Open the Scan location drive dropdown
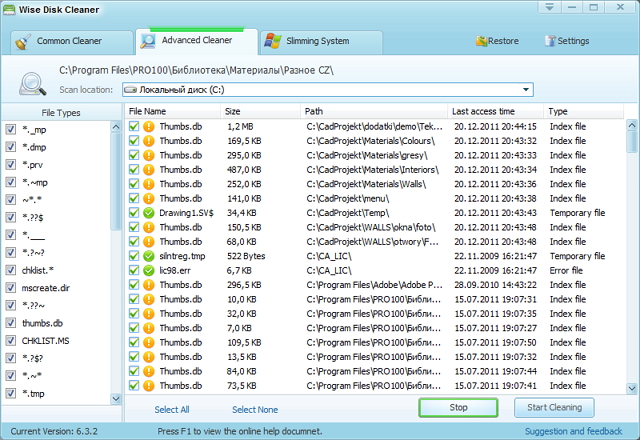This screenshot has width=640, height=440. point(526,89)
